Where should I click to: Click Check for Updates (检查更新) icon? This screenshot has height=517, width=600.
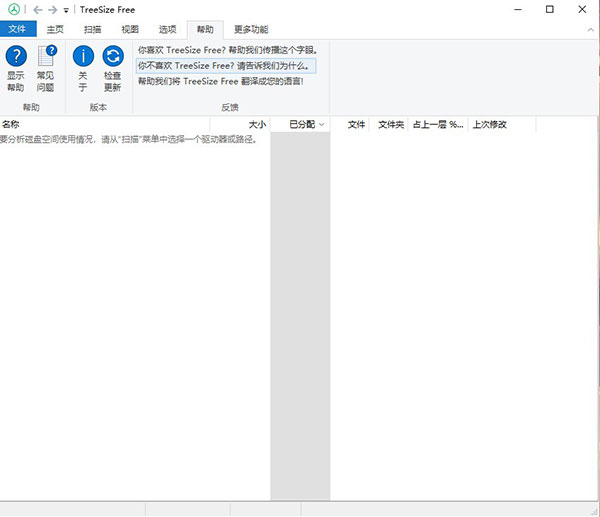click(113, 56)
